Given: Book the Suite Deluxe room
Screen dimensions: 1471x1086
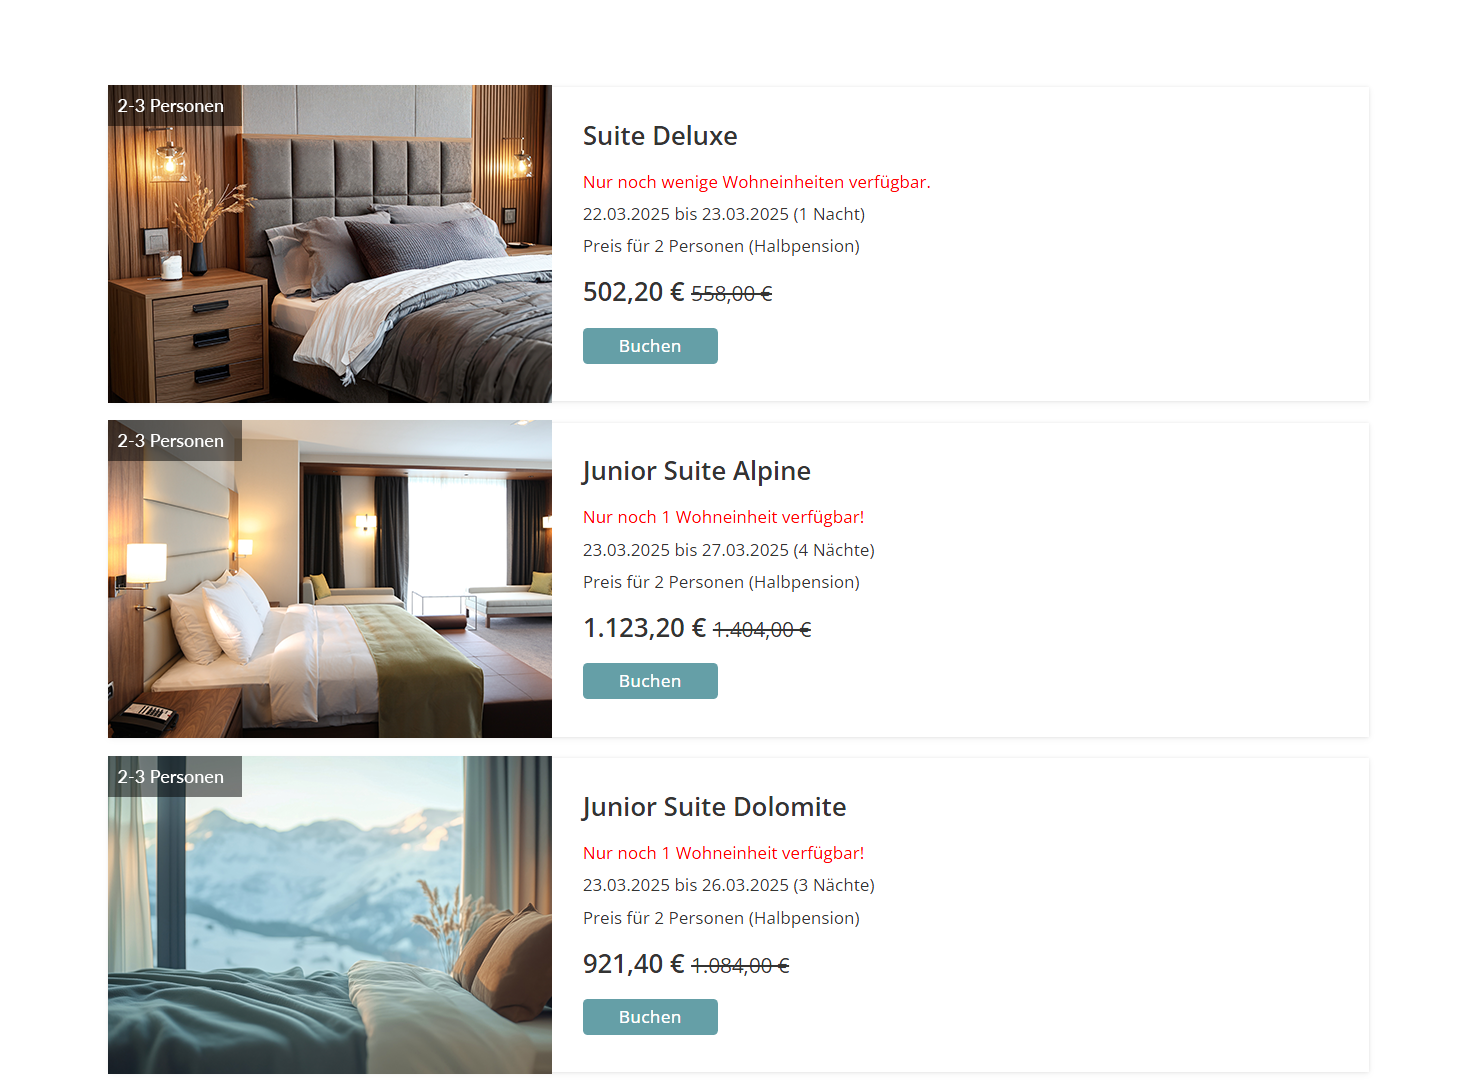Looking at the screenshot, I should [650, 346].
